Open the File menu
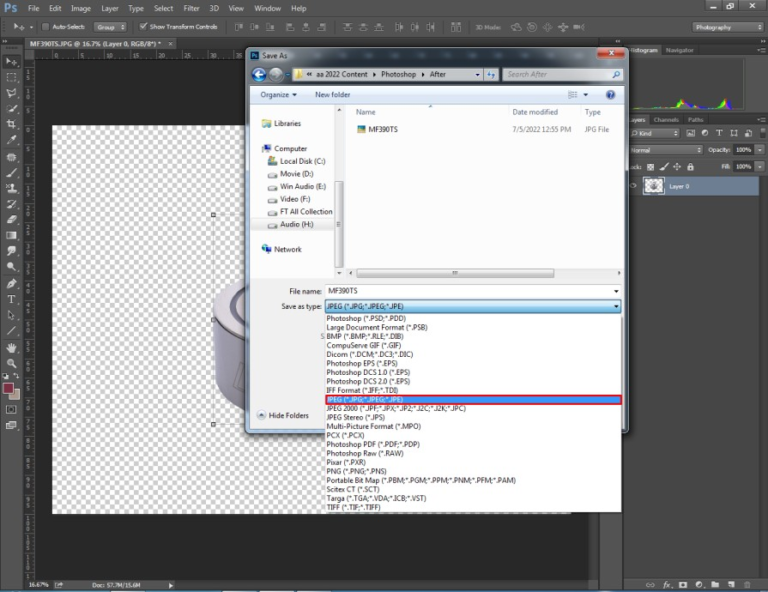Viewport: 768px width, 592px height. tap(33, 8)
